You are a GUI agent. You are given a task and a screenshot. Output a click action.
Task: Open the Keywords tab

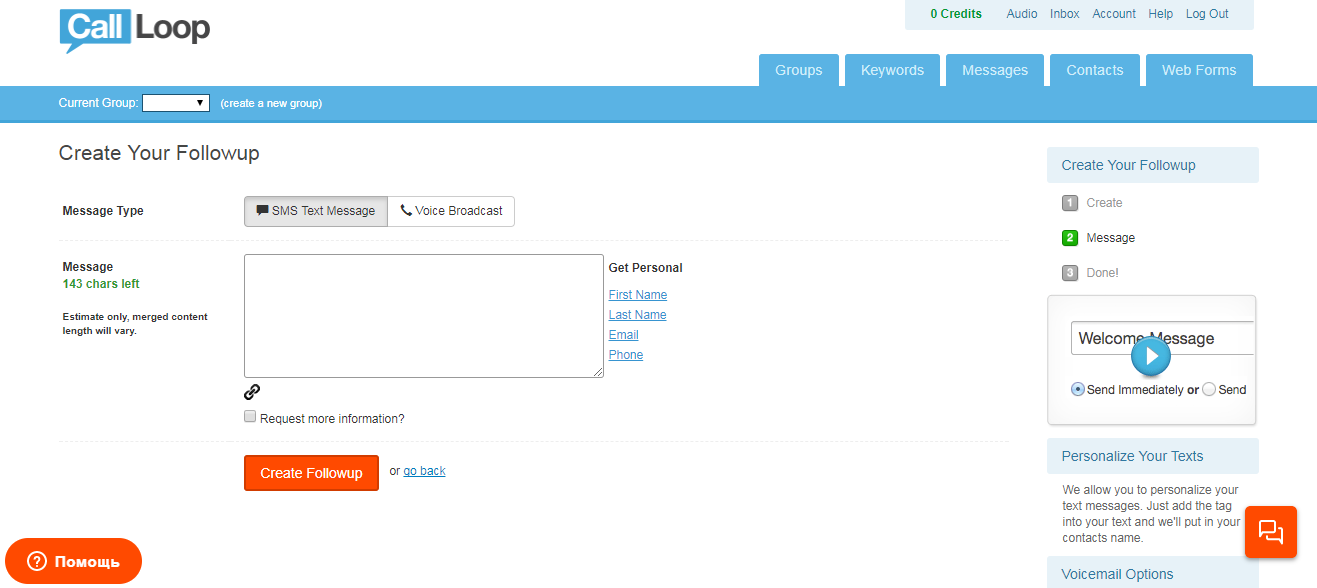tap(891, 69)
